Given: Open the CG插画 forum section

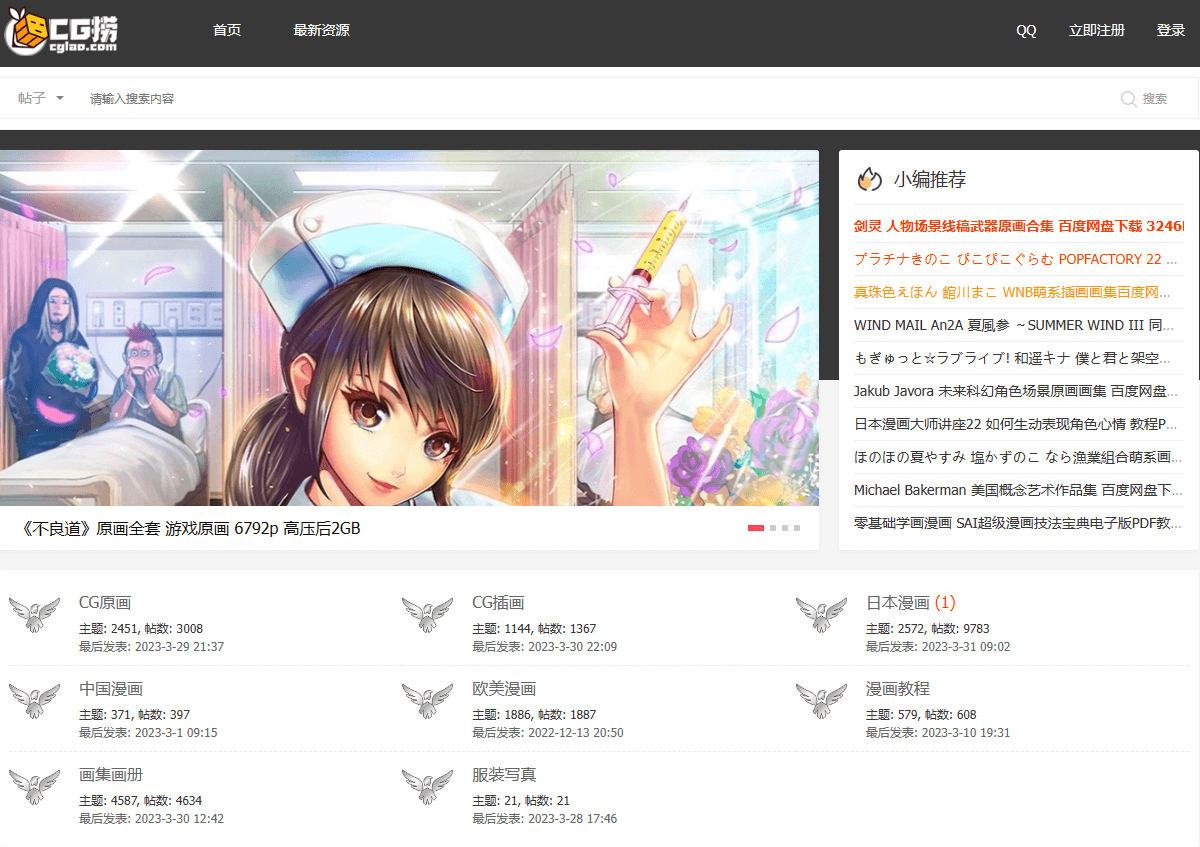Looking at the screenshot, I should [498, 603].
